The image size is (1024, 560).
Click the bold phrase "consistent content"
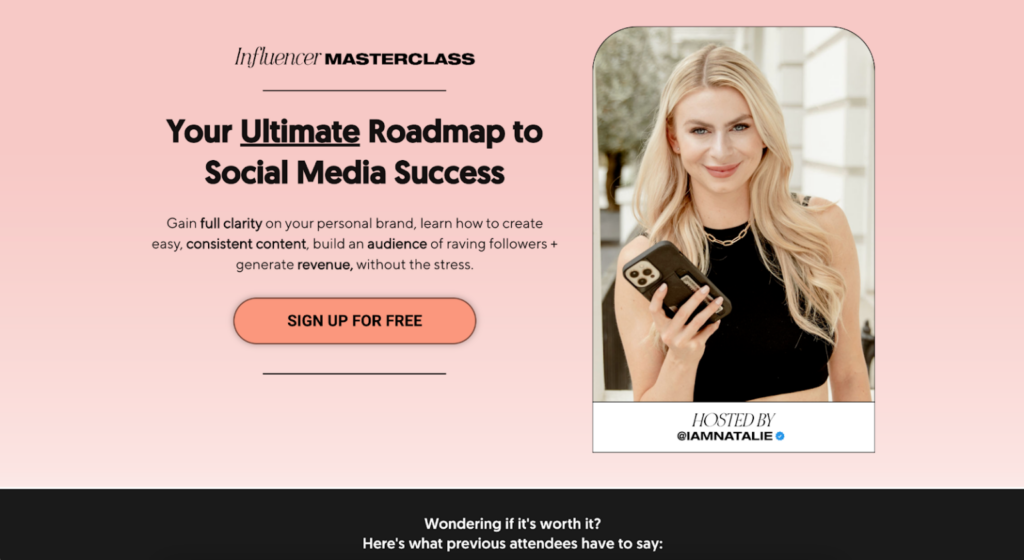[246, 244]
